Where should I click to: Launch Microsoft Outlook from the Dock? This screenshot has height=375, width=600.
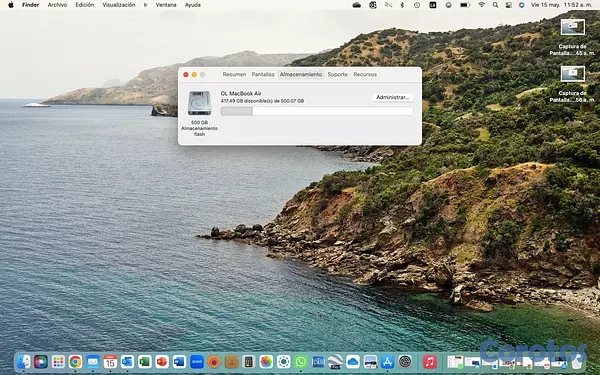(127, 361)
